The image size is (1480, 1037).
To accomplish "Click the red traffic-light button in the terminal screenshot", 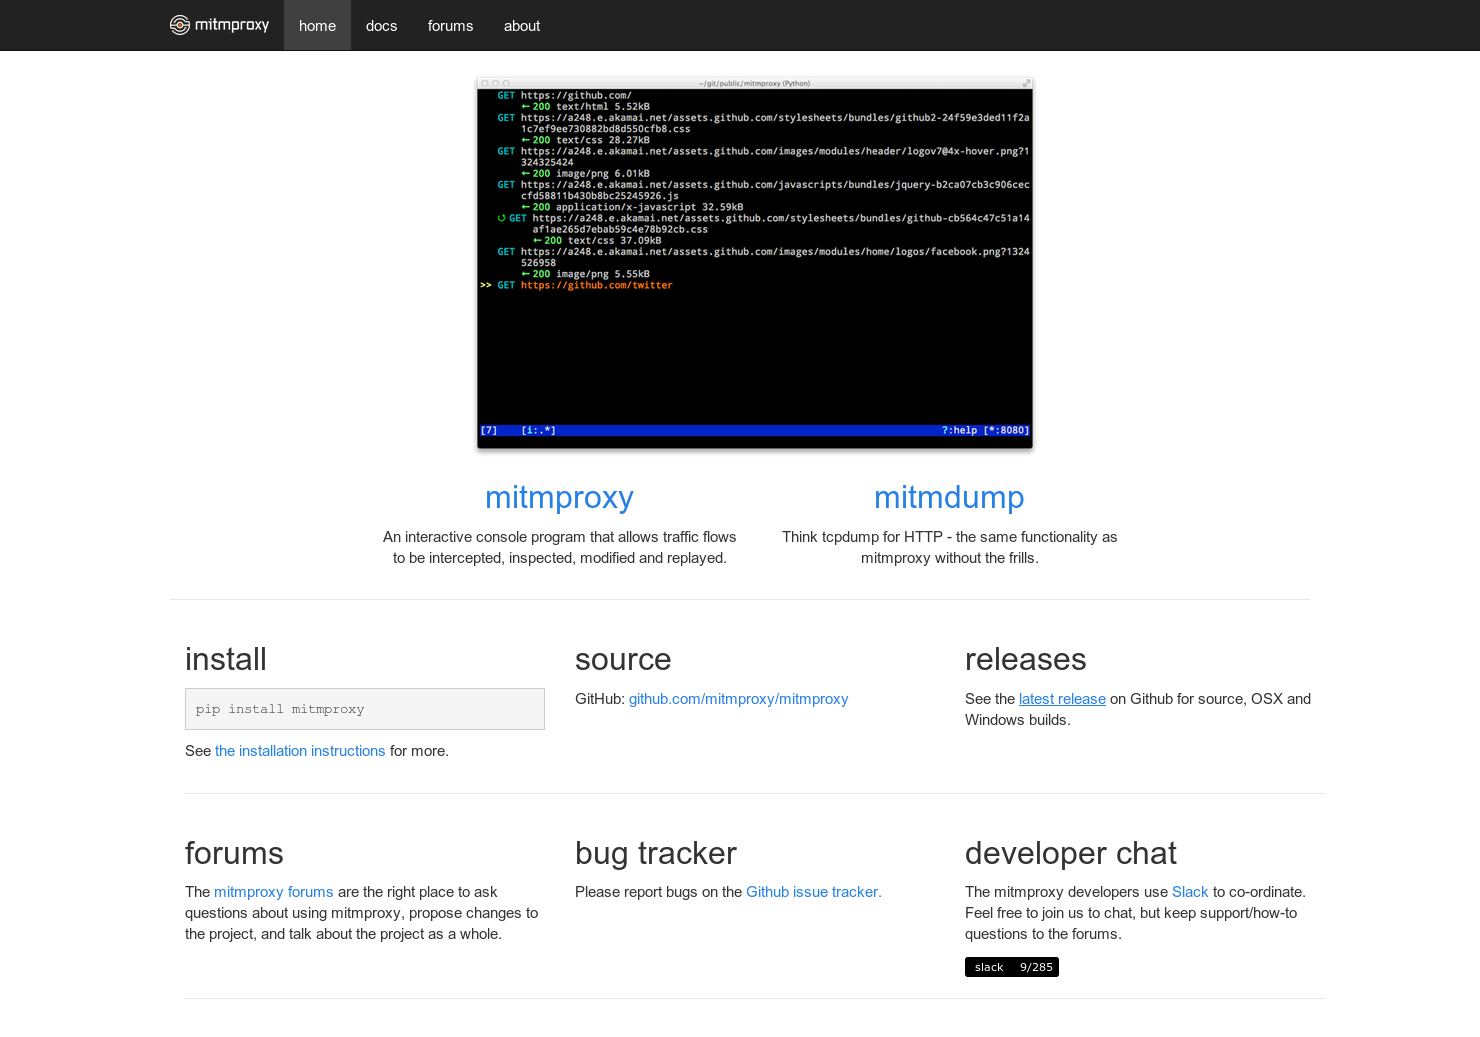I will [x=485, y=84].
